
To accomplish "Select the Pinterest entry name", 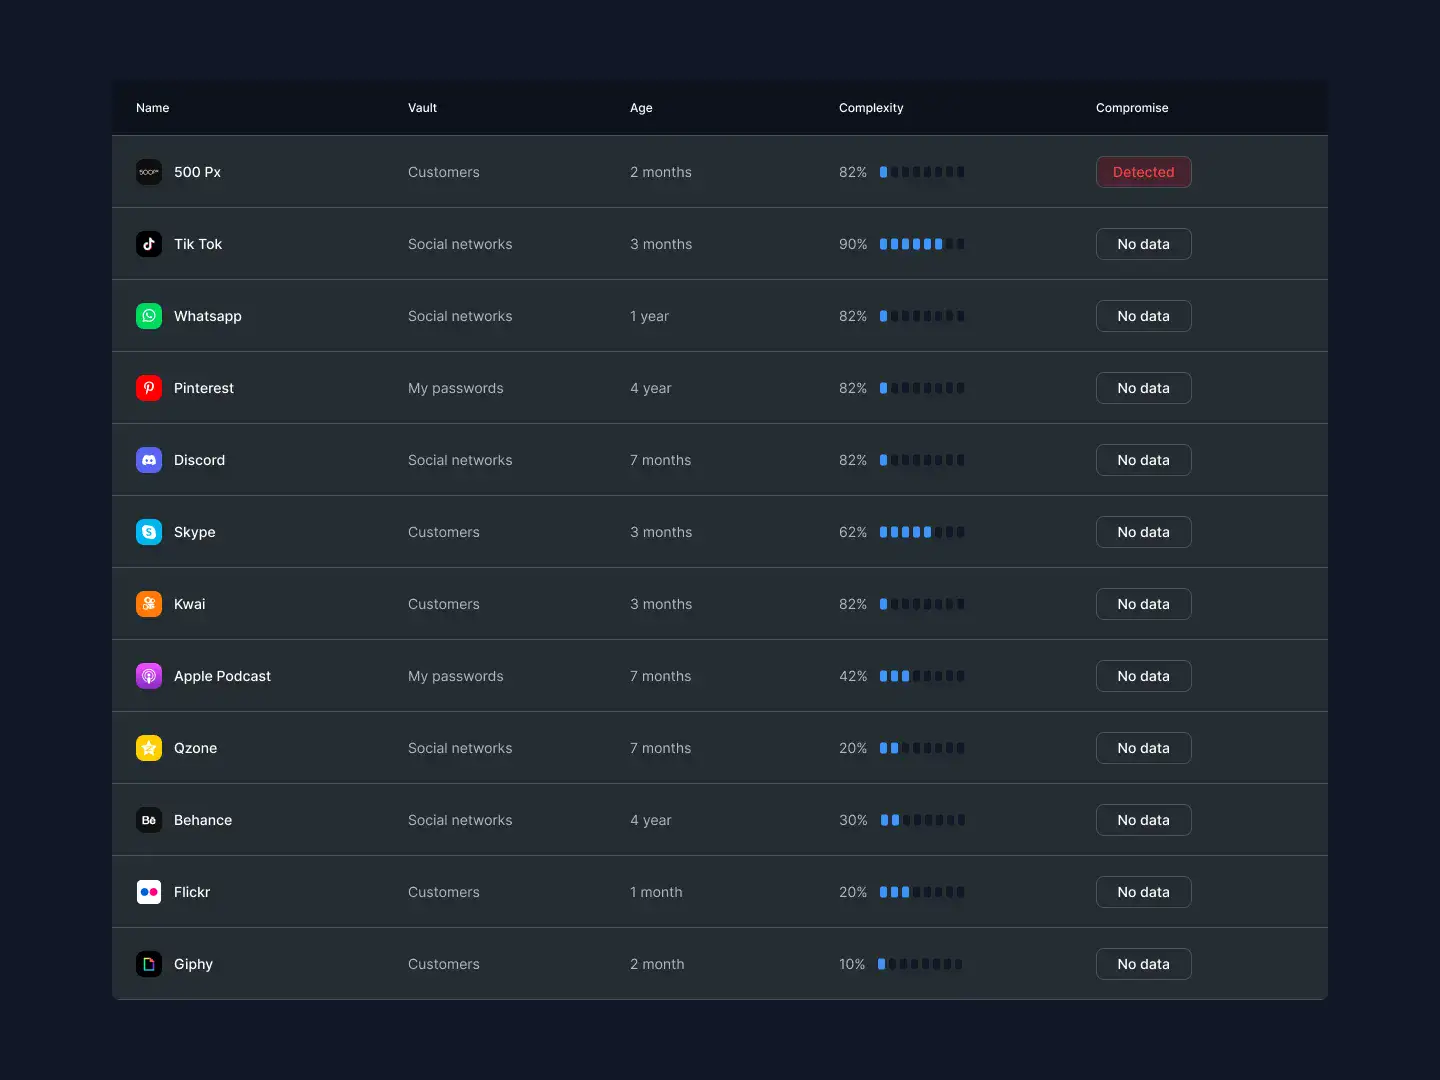I will (x=204, y=388).
